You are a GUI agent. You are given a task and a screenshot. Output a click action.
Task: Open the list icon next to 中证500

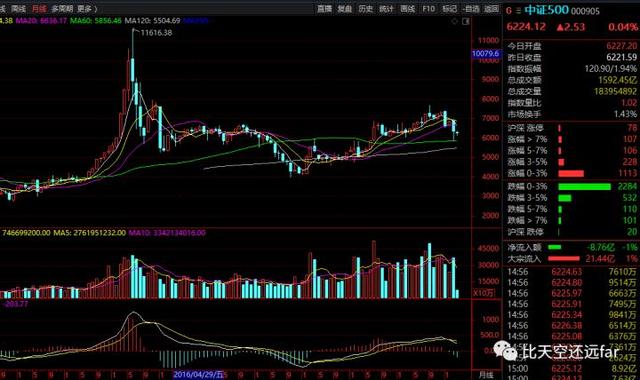[x=518, y=11]
